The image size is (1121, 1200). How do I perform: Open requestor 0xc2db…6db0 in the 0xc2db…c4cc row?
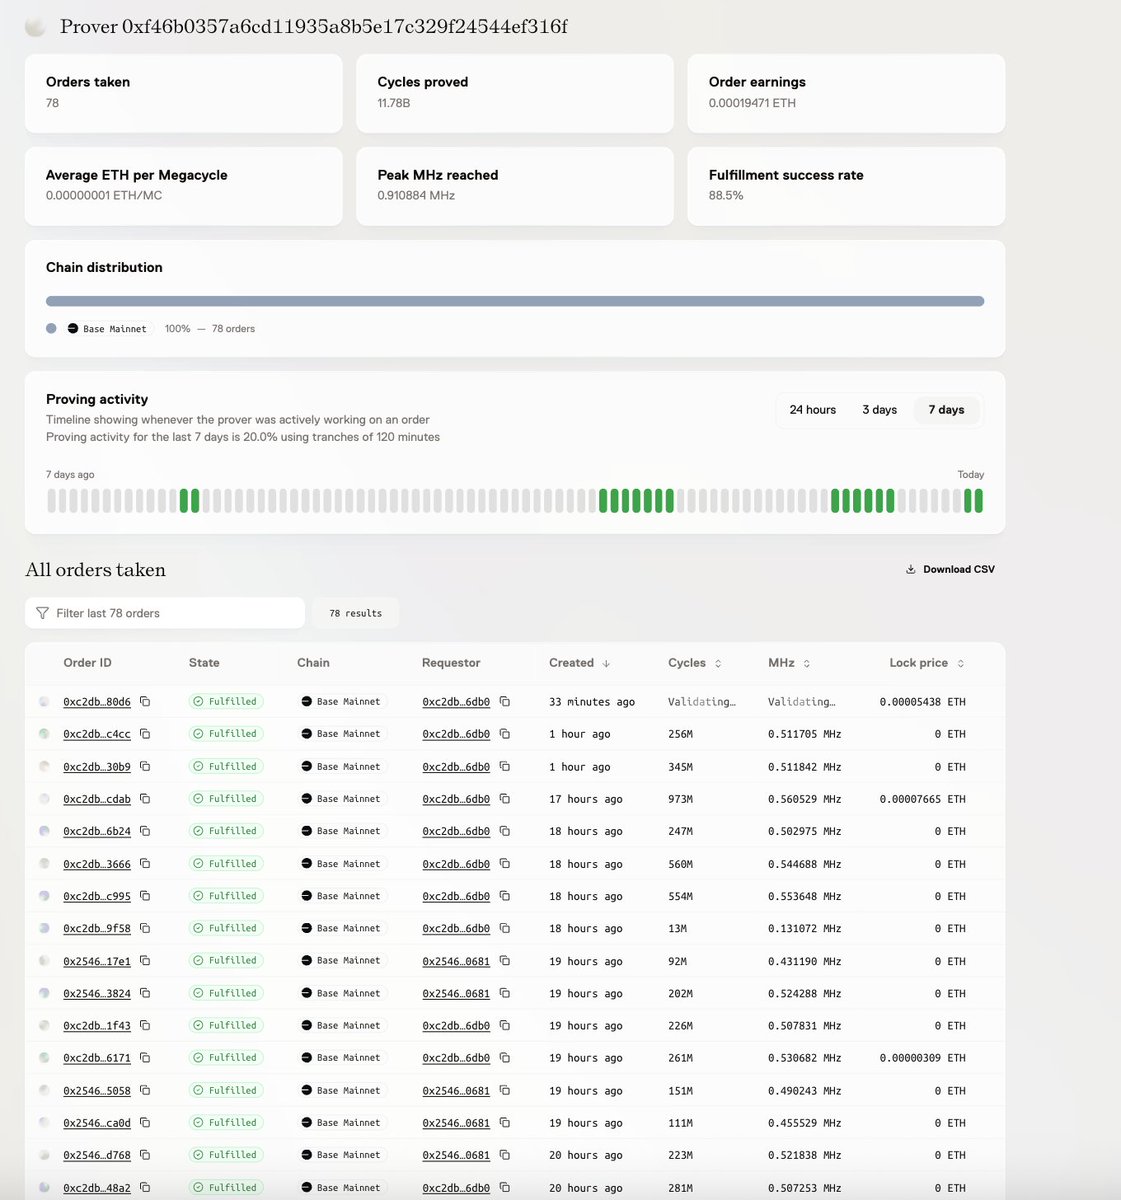point(456,734)
